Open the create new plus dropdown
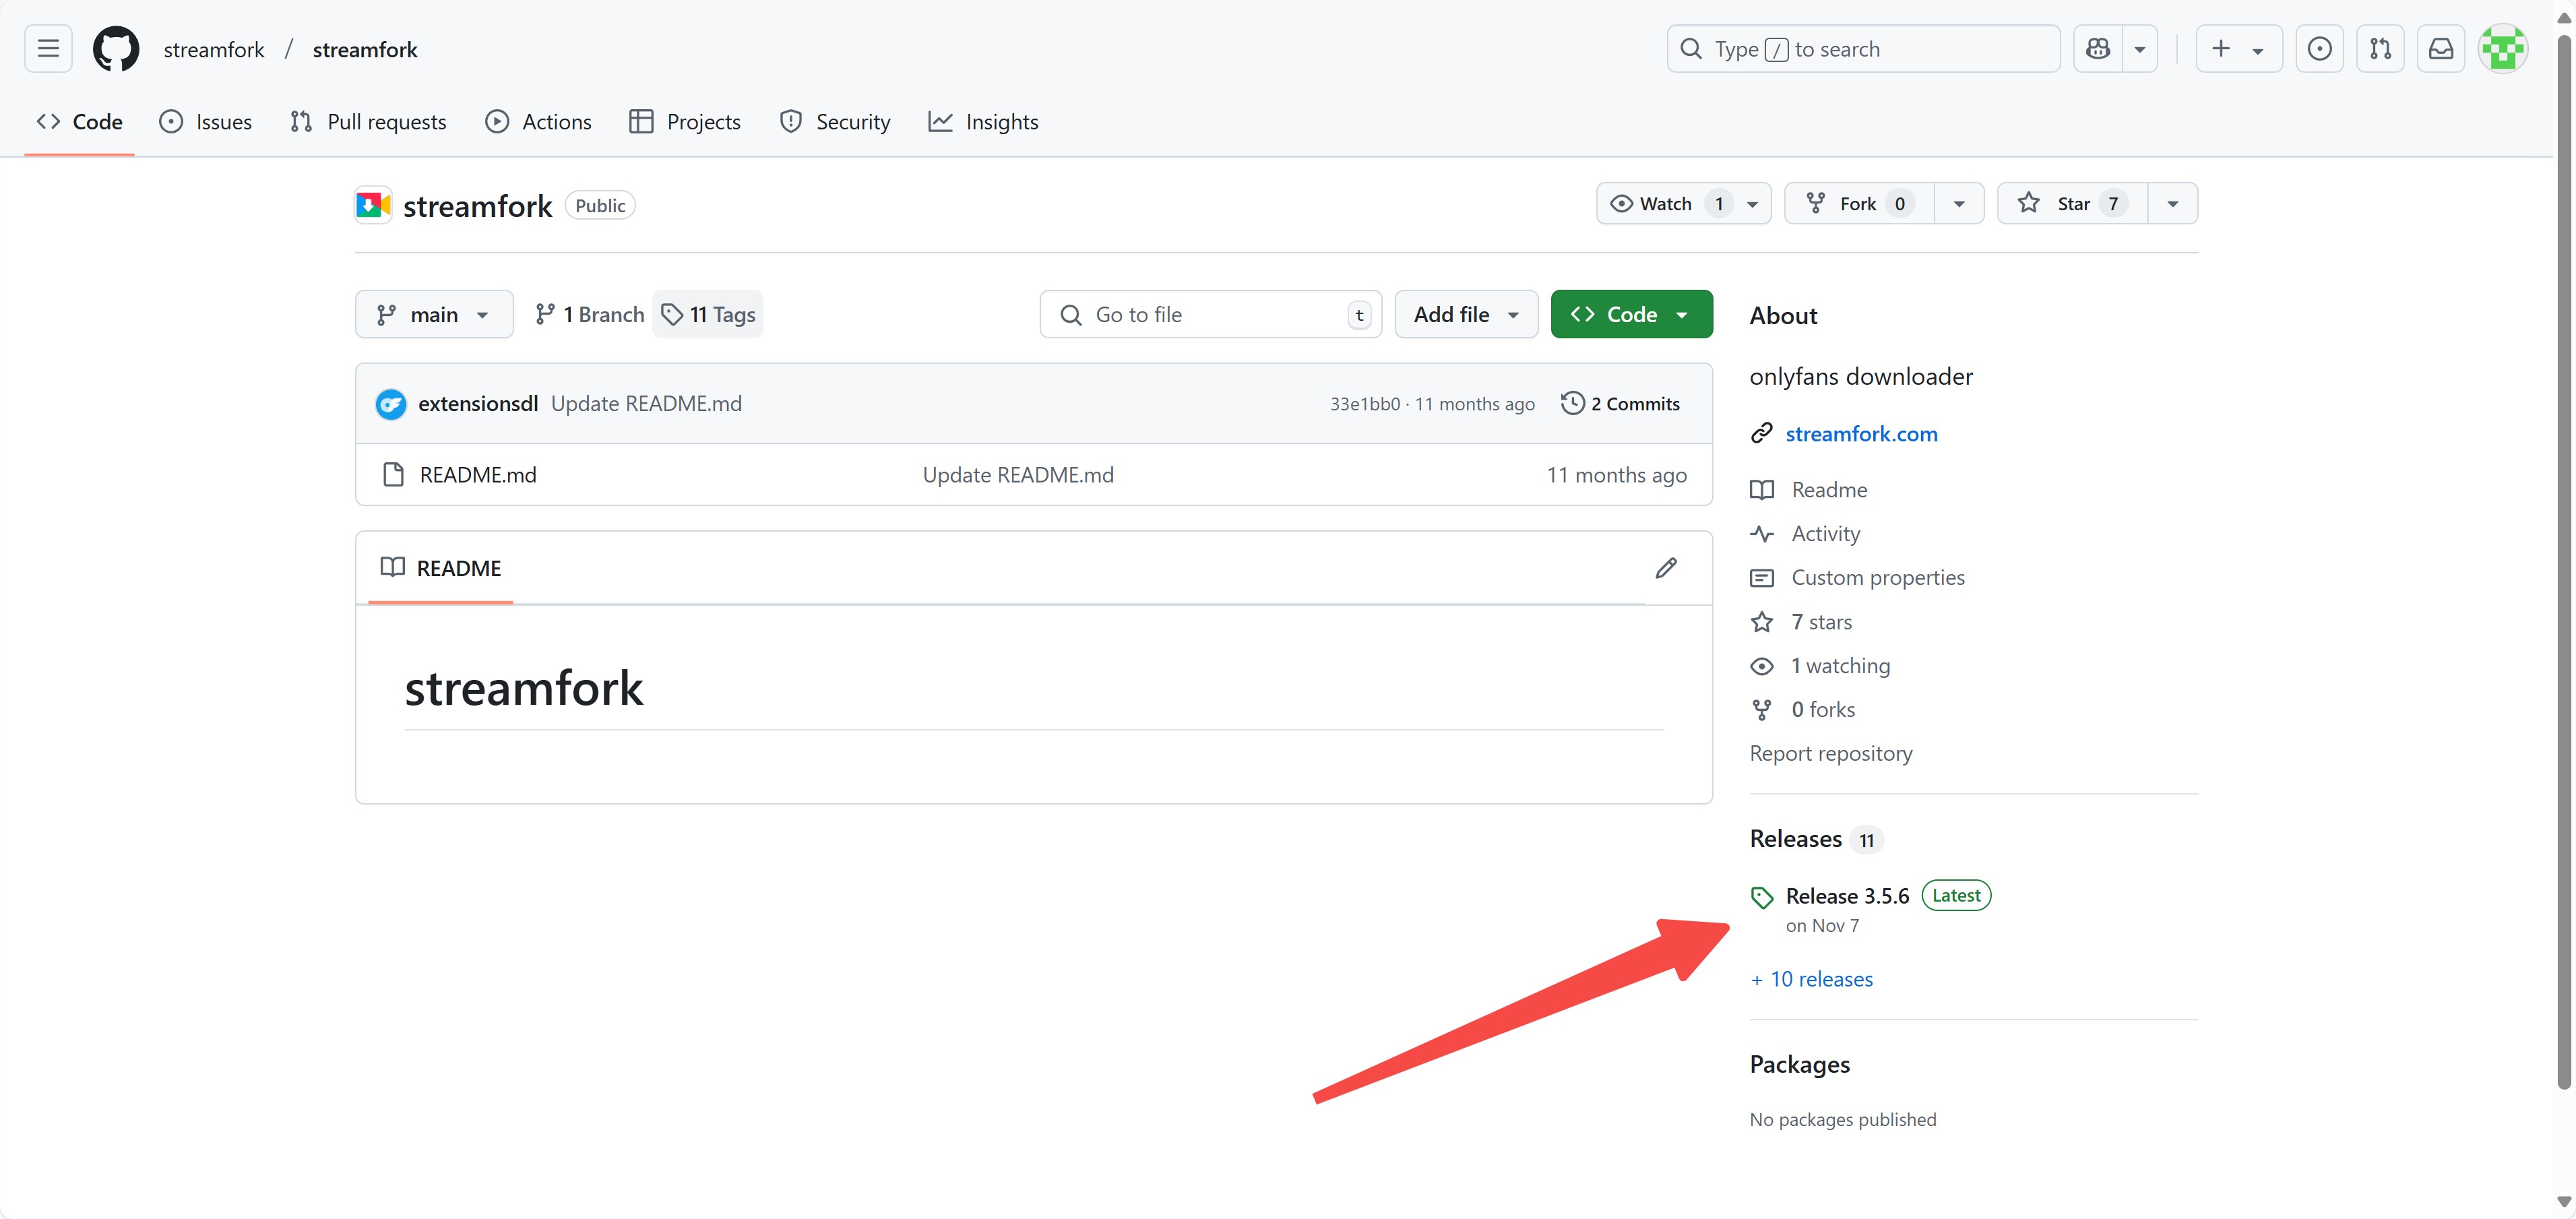The height and width of the screenshot is (1219, 2576). tap(2238, 49)
